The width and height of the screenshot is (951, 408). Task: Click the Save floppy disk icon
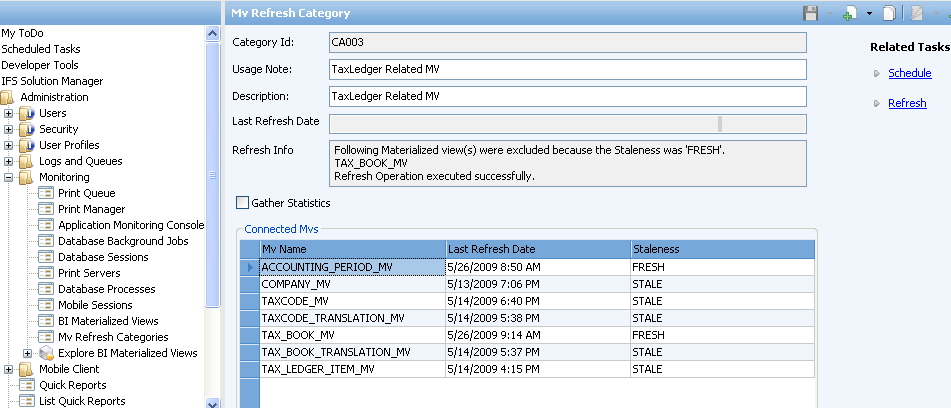point(810,13)
